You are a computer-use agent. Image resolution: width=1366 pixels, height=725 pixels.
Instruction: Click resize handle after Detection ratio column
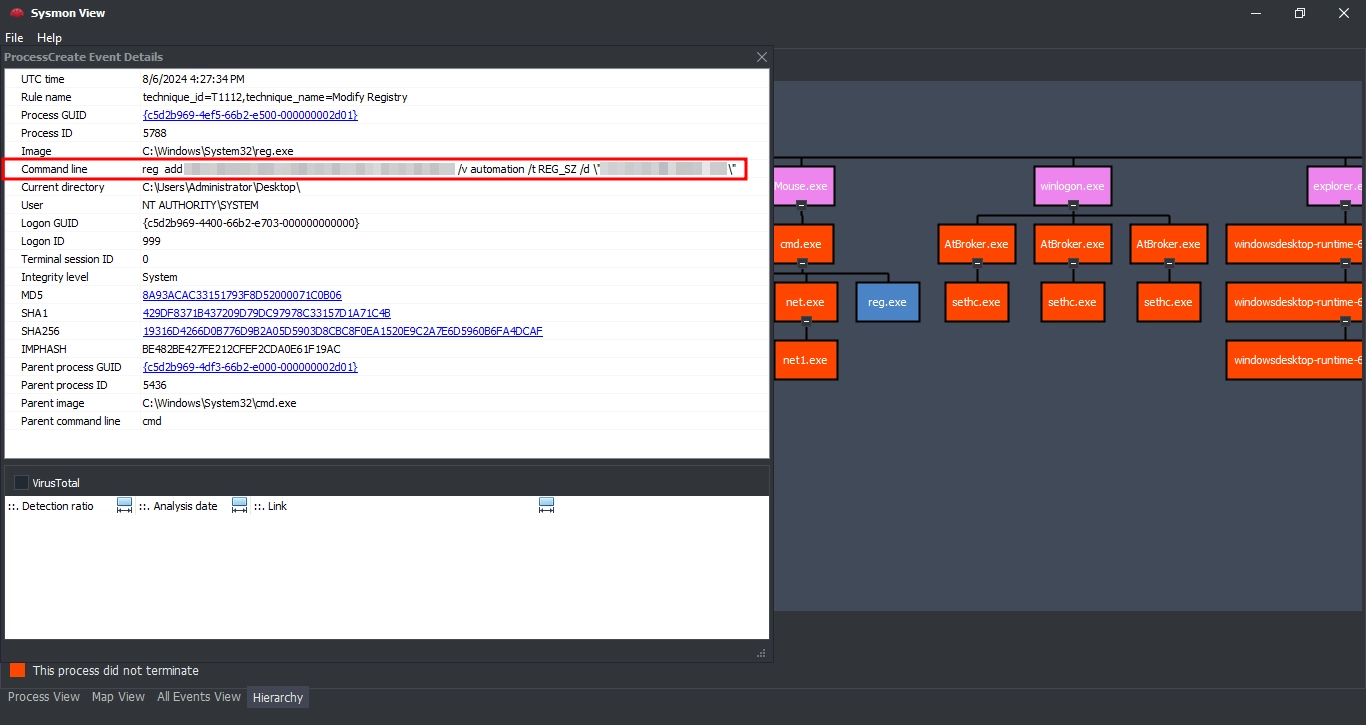(124, 506)
